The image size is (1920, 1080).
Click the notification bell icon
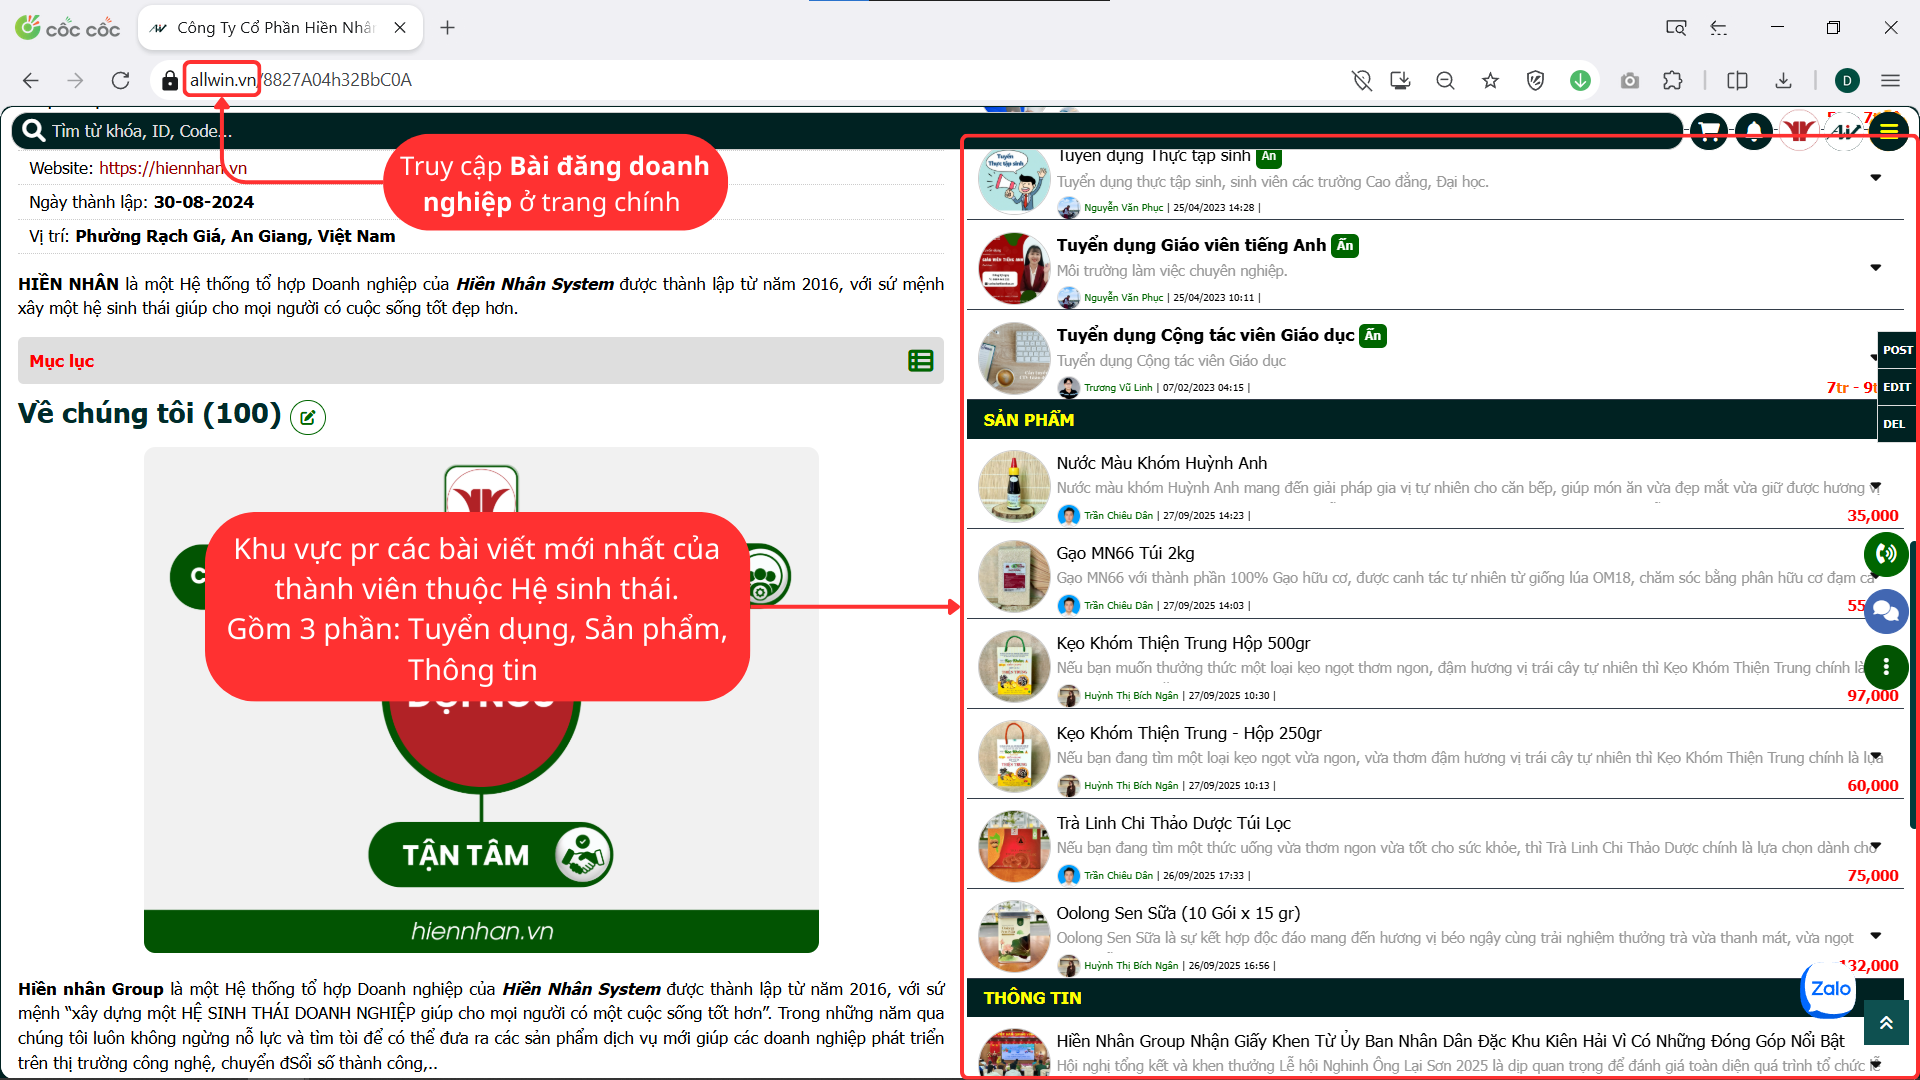click(1754, 132)
